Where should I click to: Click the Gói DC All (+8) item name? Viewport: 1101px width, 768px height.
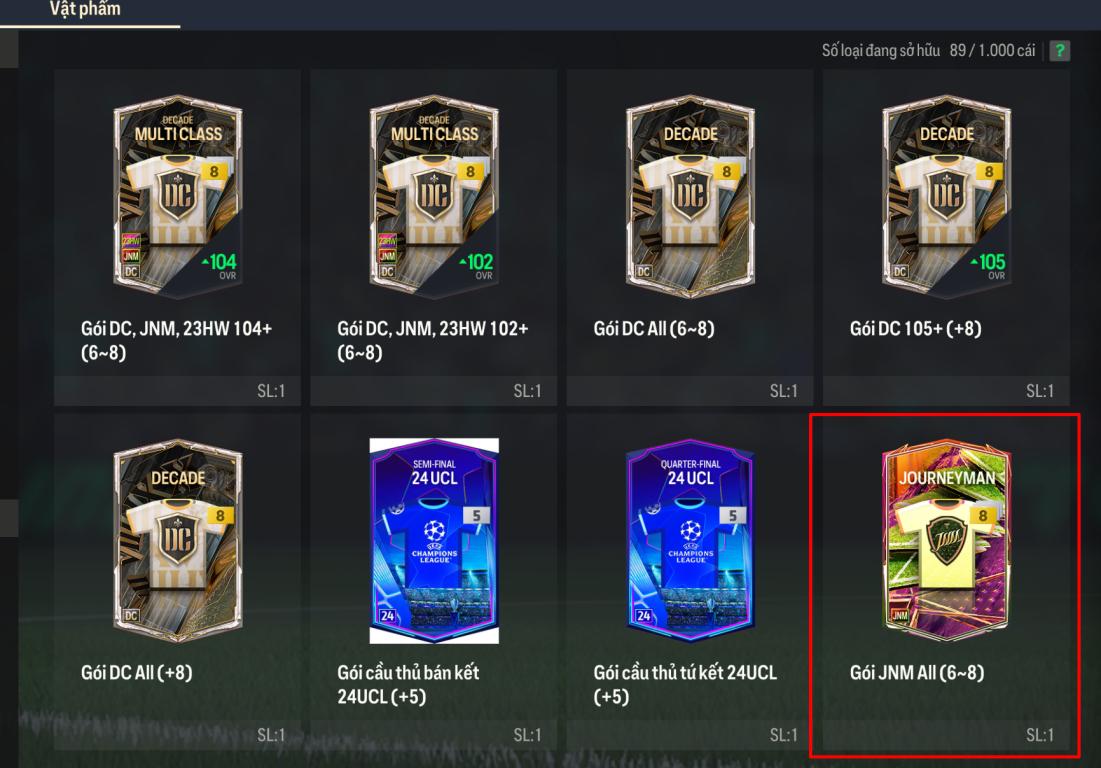pyautogui.click(x=137, y=673)
